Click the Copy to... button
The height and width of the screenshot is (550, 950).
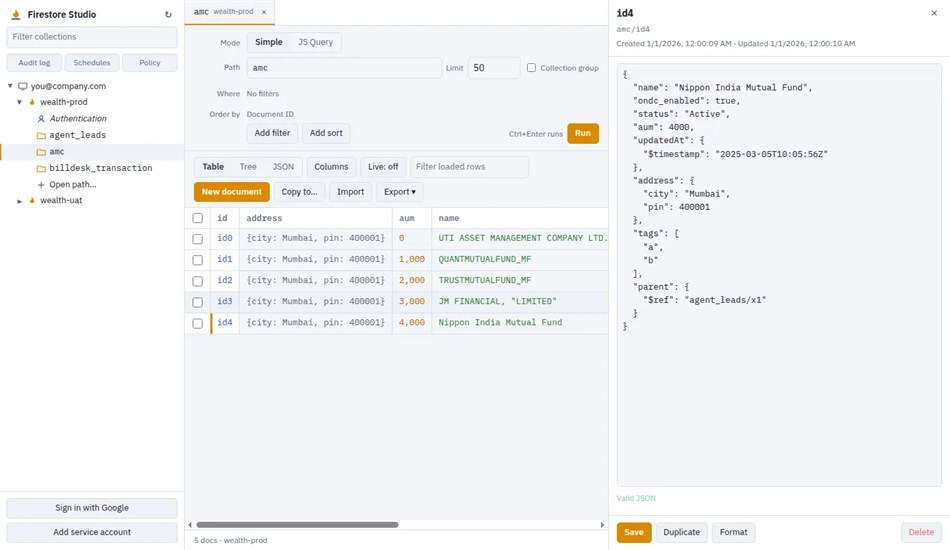pos(299,192)
